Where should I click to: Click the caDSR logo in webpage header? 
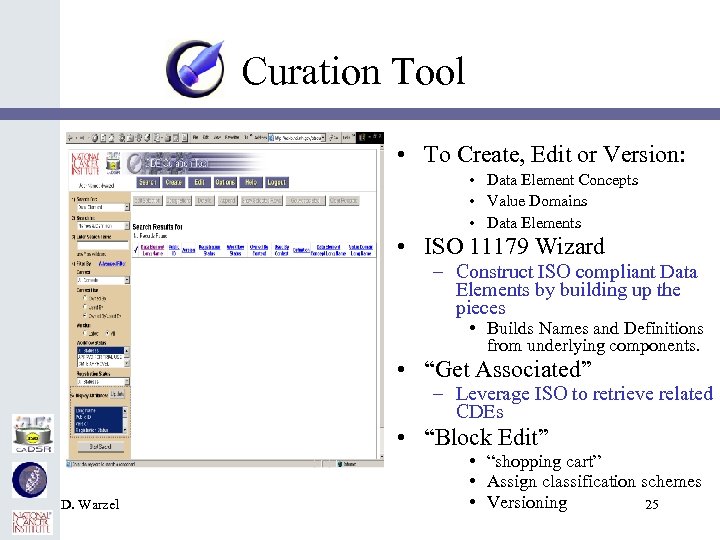coord(113,164)
